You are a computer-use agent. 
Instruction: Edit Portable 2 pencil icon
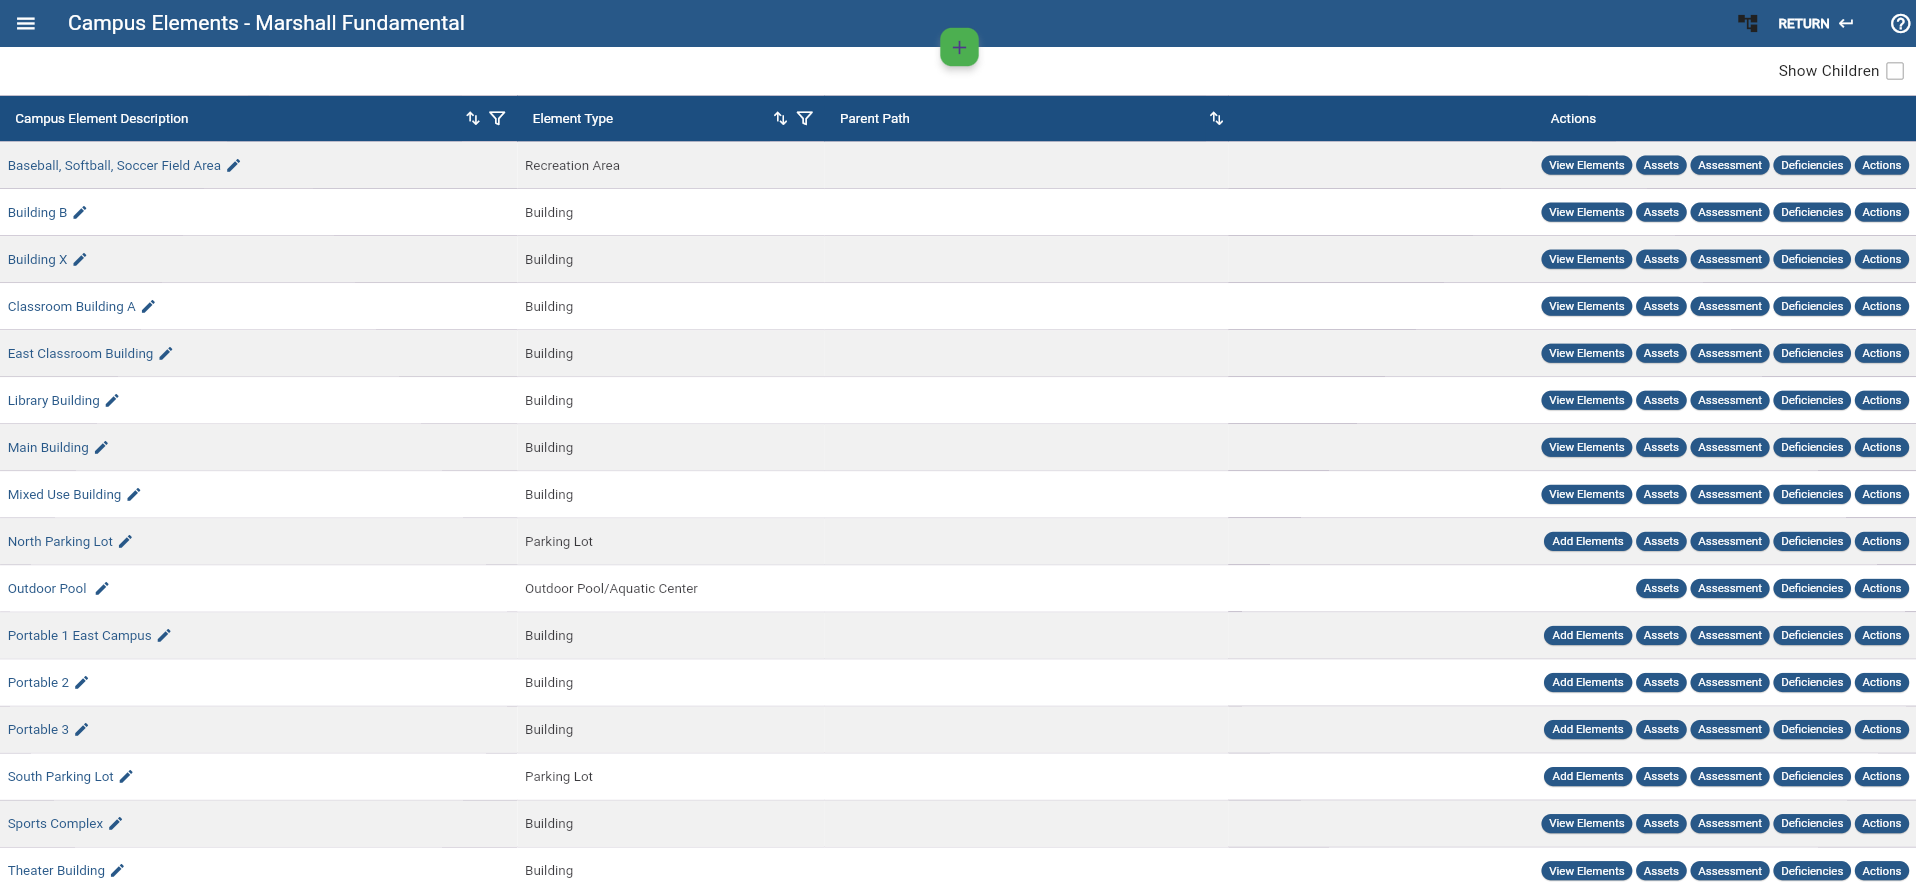[82, 682]
